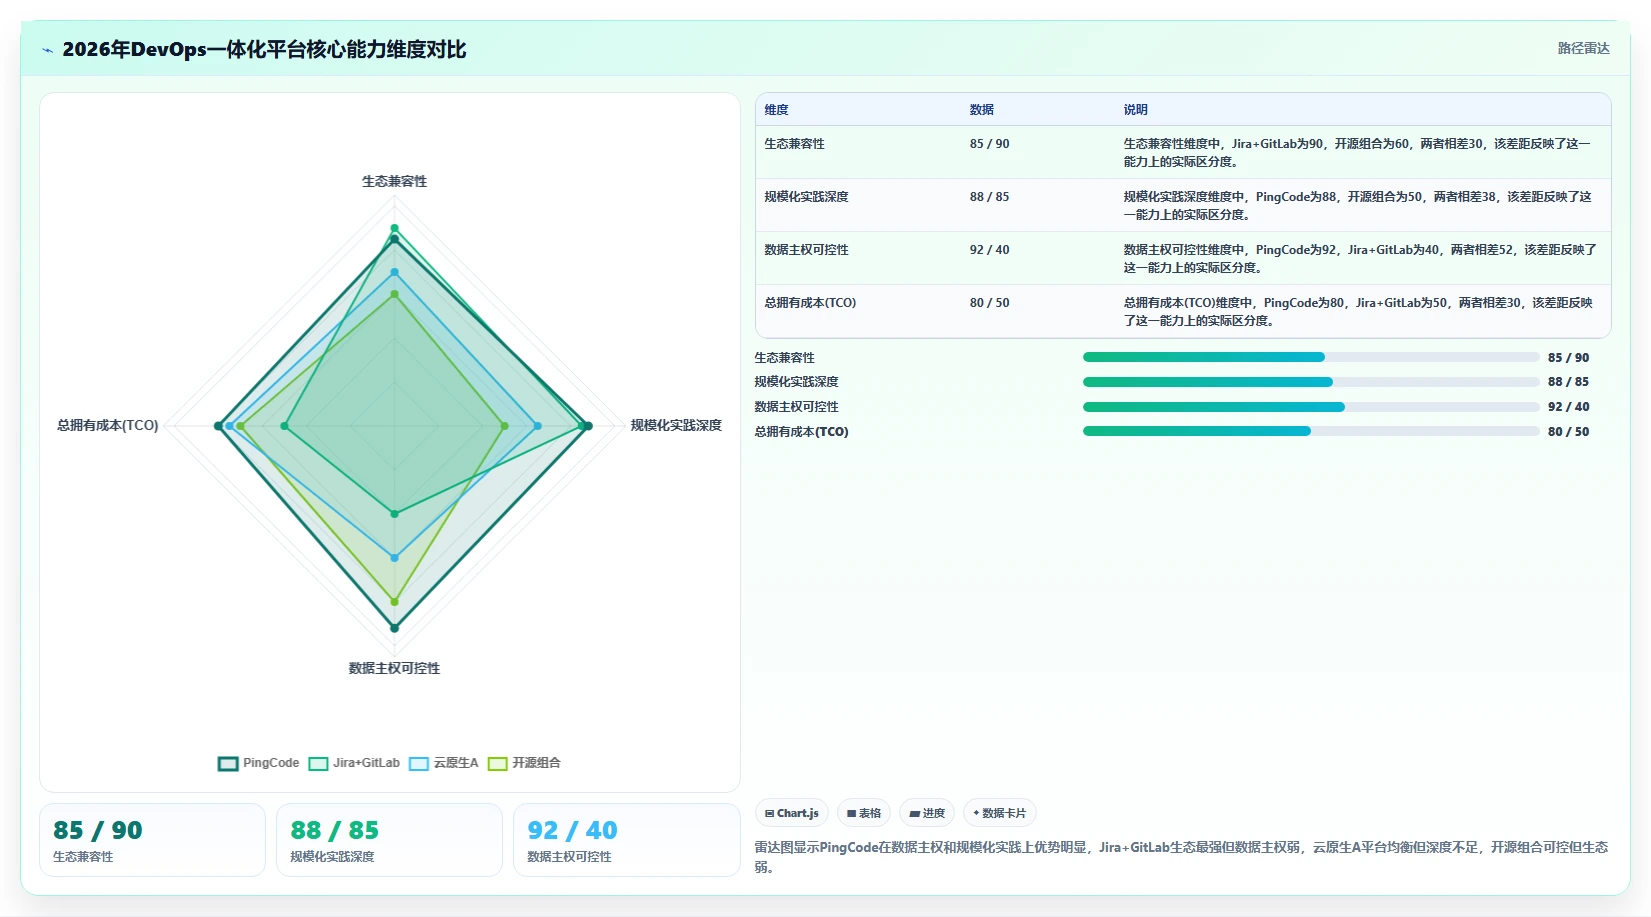This screenshot has width=1651, height=917.
Task: Click the 规模化实践深度 radar axis label
Action: (676, 425)
